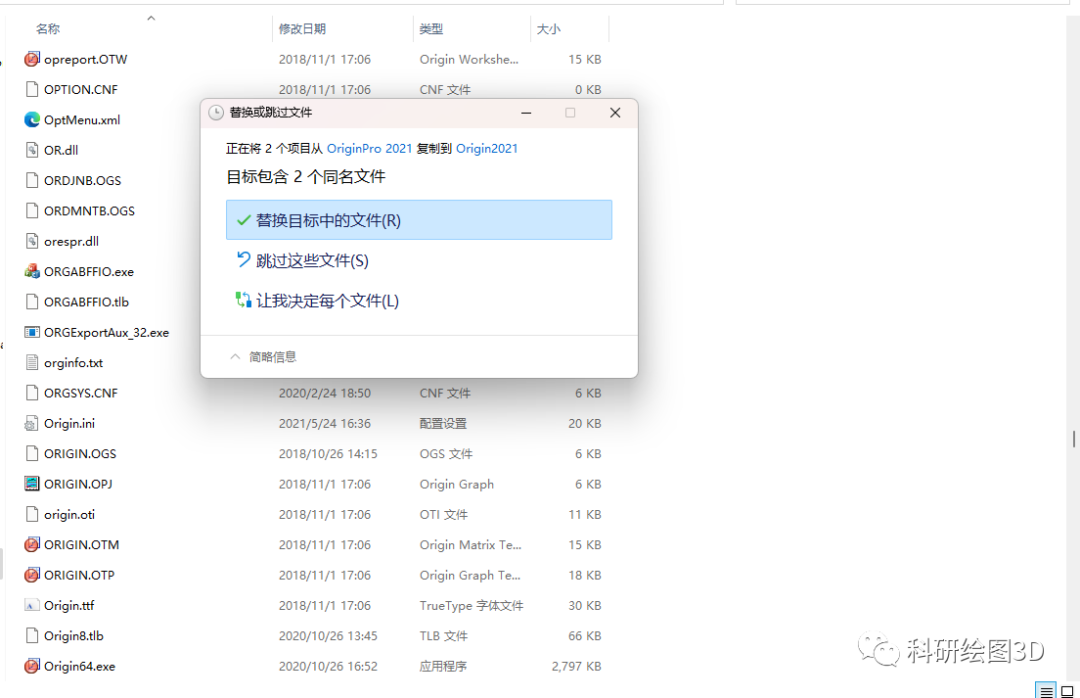Click the OptMenu.xml Edge icon
This screenshot has height=698, width=1080.
point(32,120)
